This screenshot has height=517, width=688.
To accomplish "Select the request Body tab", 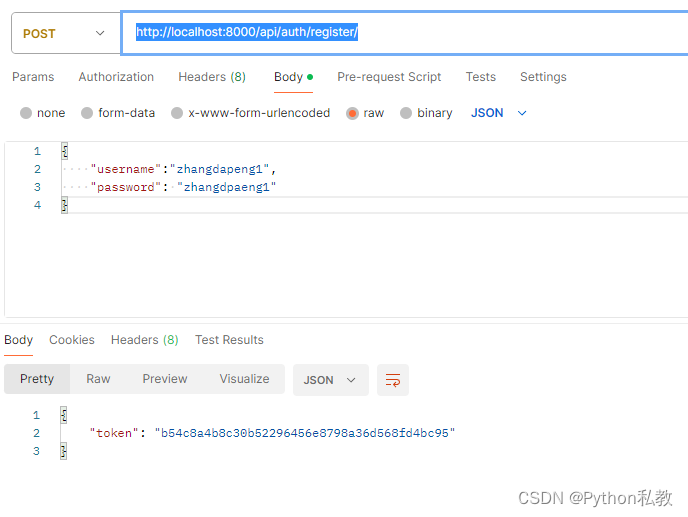I will tap(293, 77).
